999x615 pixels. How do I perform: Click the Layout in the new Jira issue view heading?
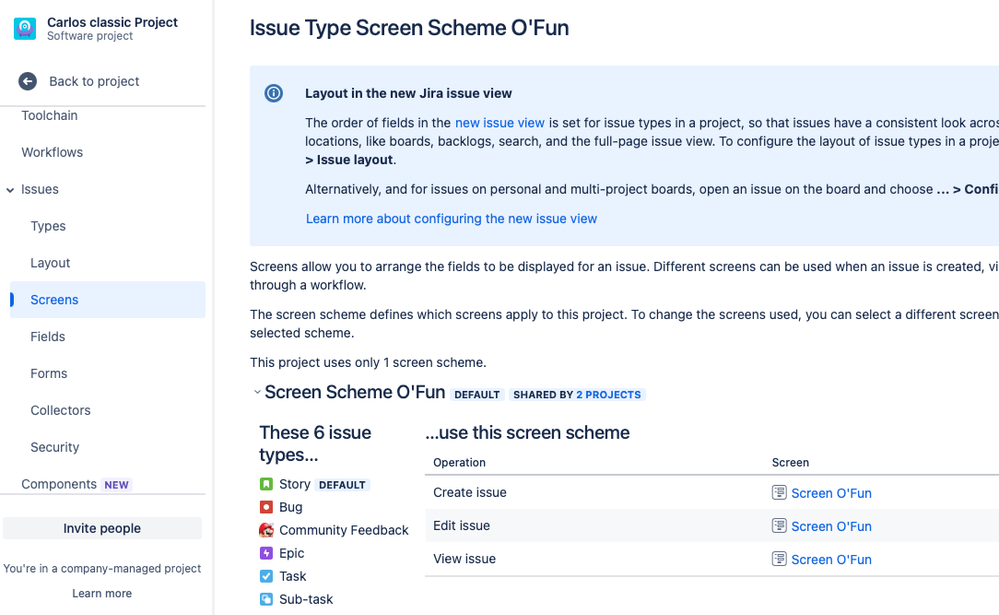408,93
